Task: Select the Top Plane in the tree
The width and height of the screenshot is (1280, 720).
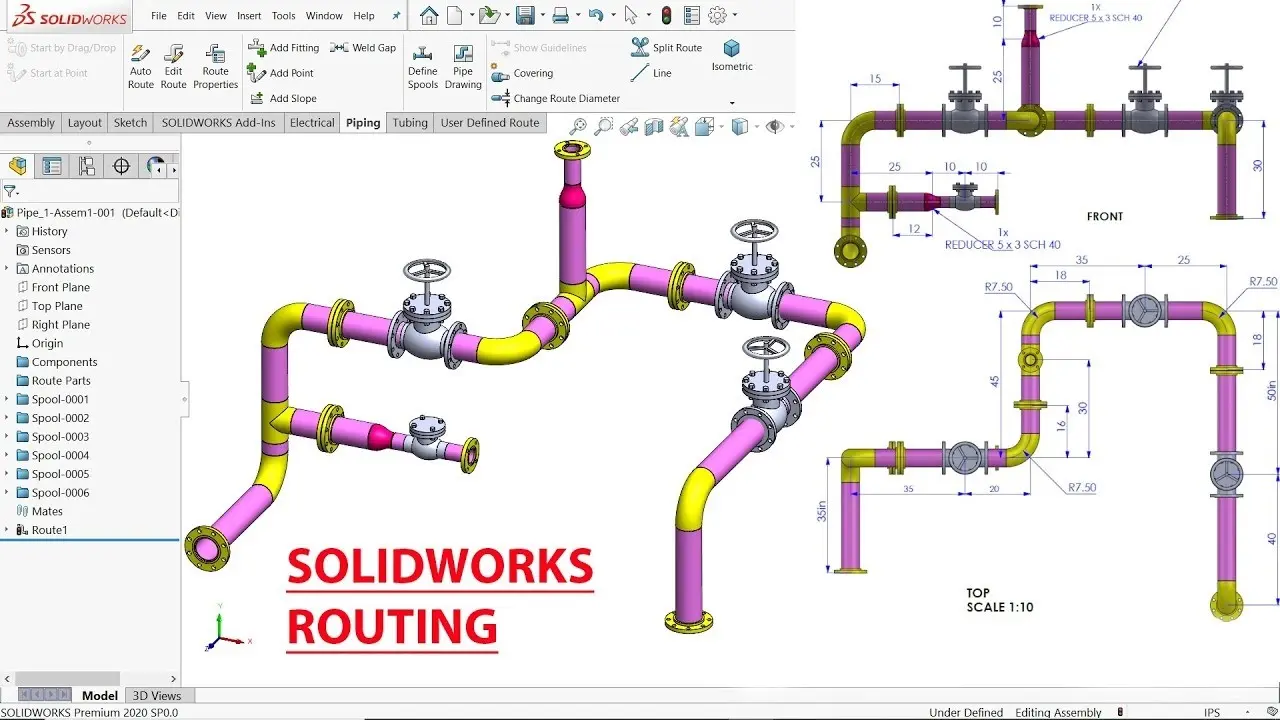Action: 57,306
